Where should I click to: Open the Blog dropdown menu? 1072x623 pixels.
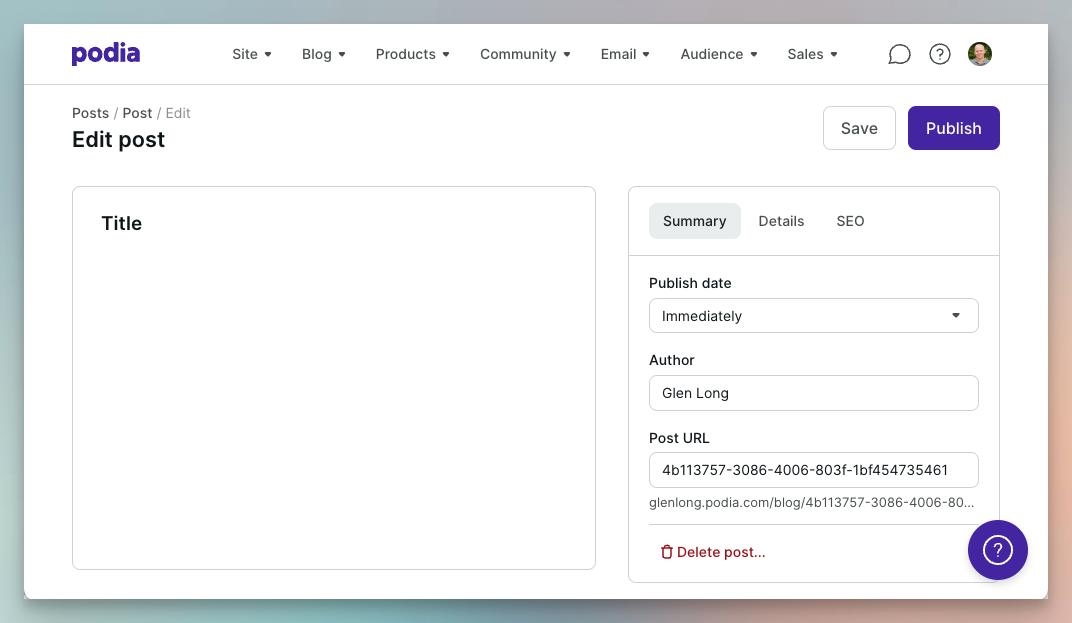323,54
